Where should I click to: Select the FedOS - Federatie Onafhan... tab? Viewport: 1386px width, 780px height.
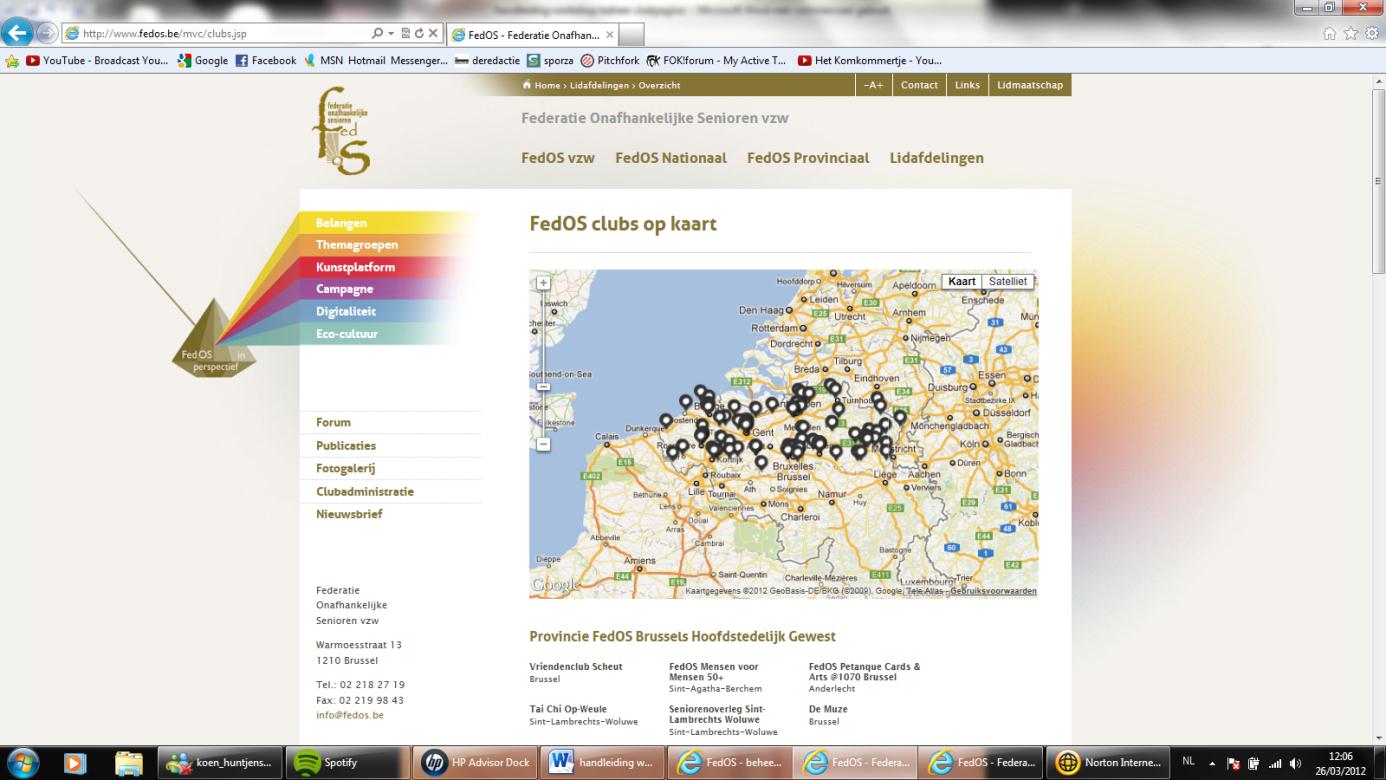click(x=532, y=34)
